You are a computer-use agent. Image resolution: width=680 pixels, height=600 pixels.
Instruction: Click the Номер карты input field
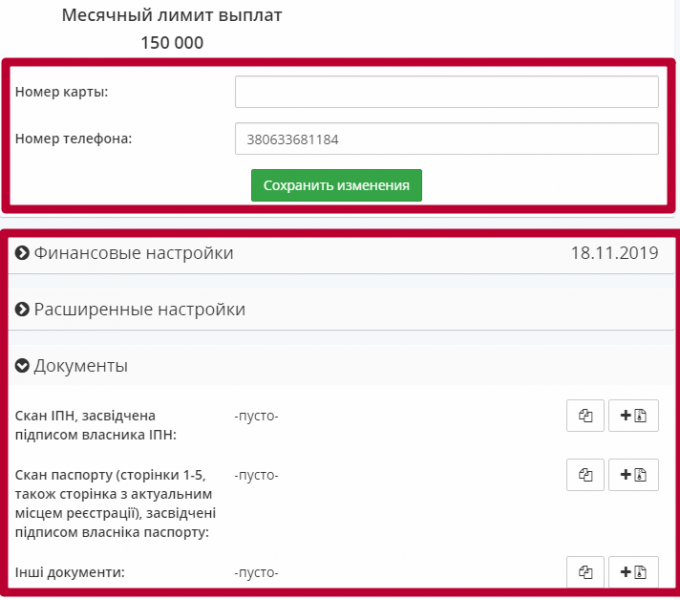(447, 92)
